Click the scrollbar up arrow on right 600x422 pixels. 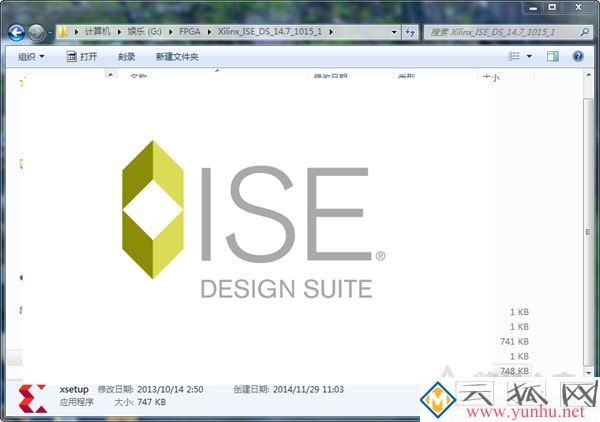tap(588, 75)
